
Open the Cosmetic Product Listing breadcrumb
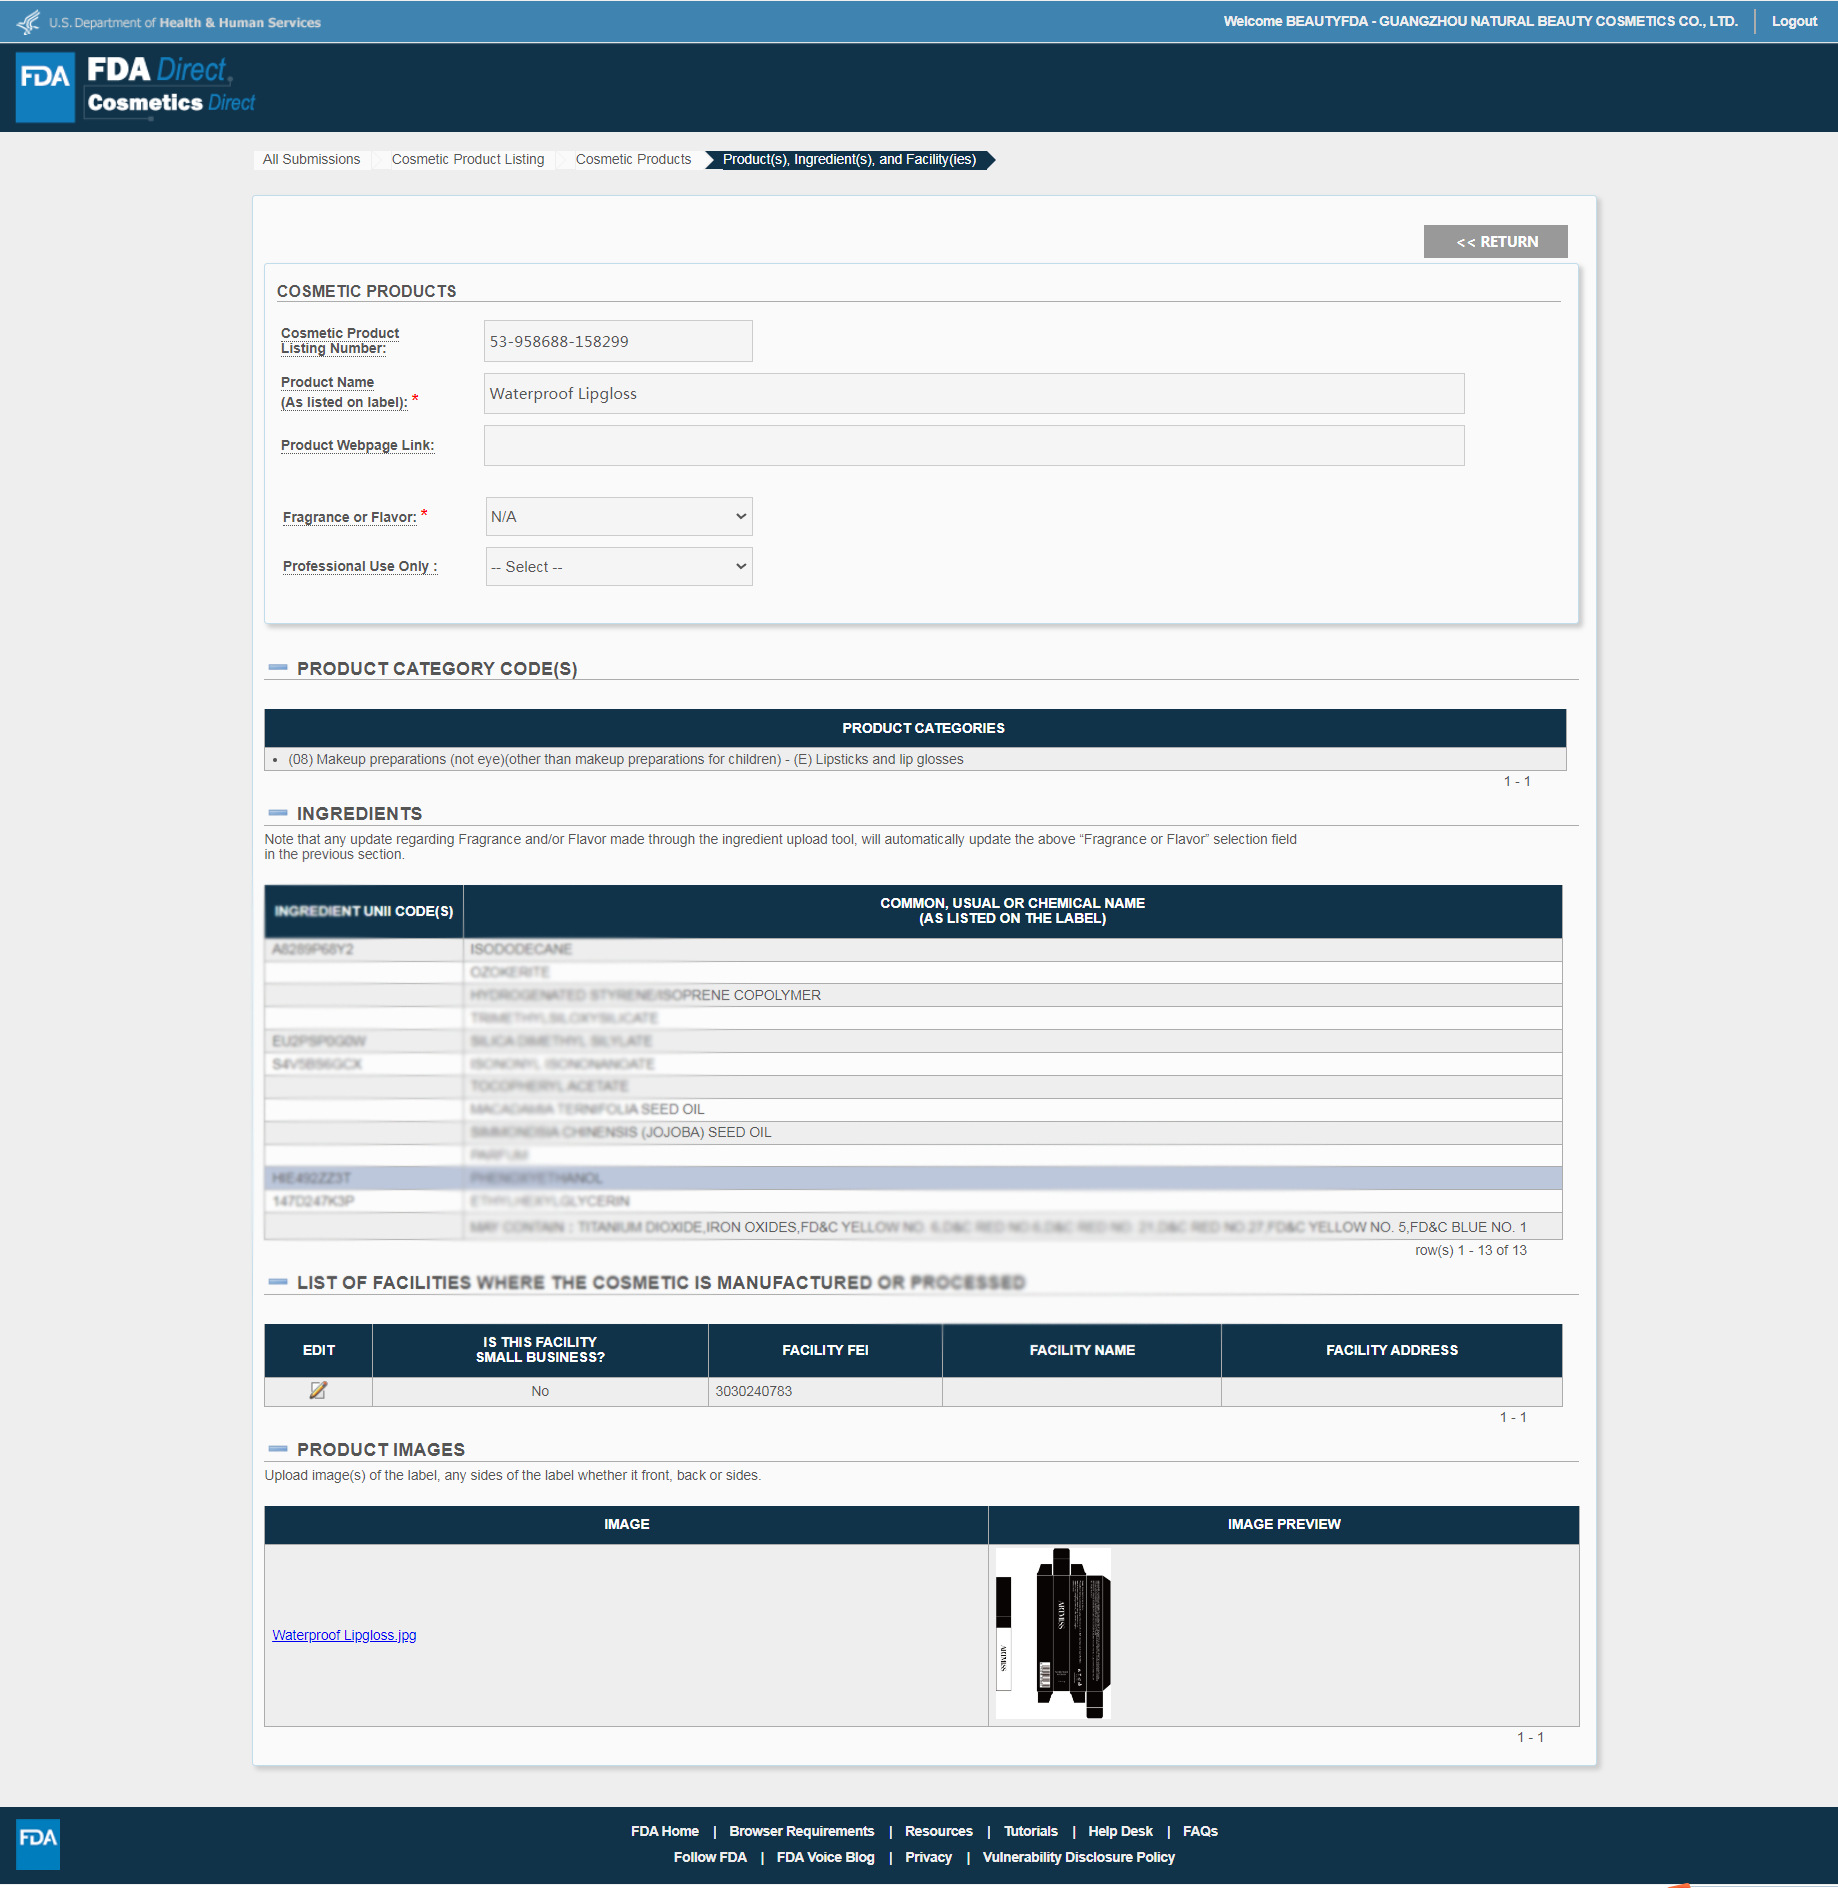468,159
